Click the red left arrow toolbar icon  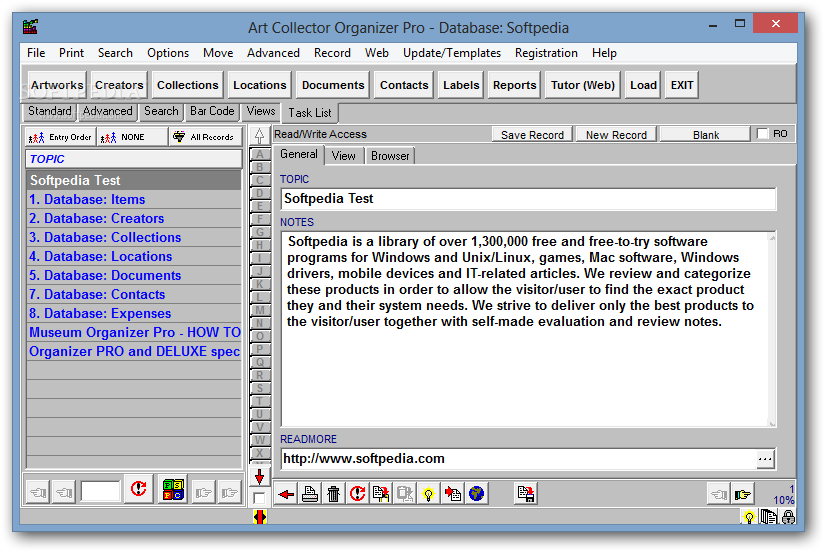coord(286,494)
